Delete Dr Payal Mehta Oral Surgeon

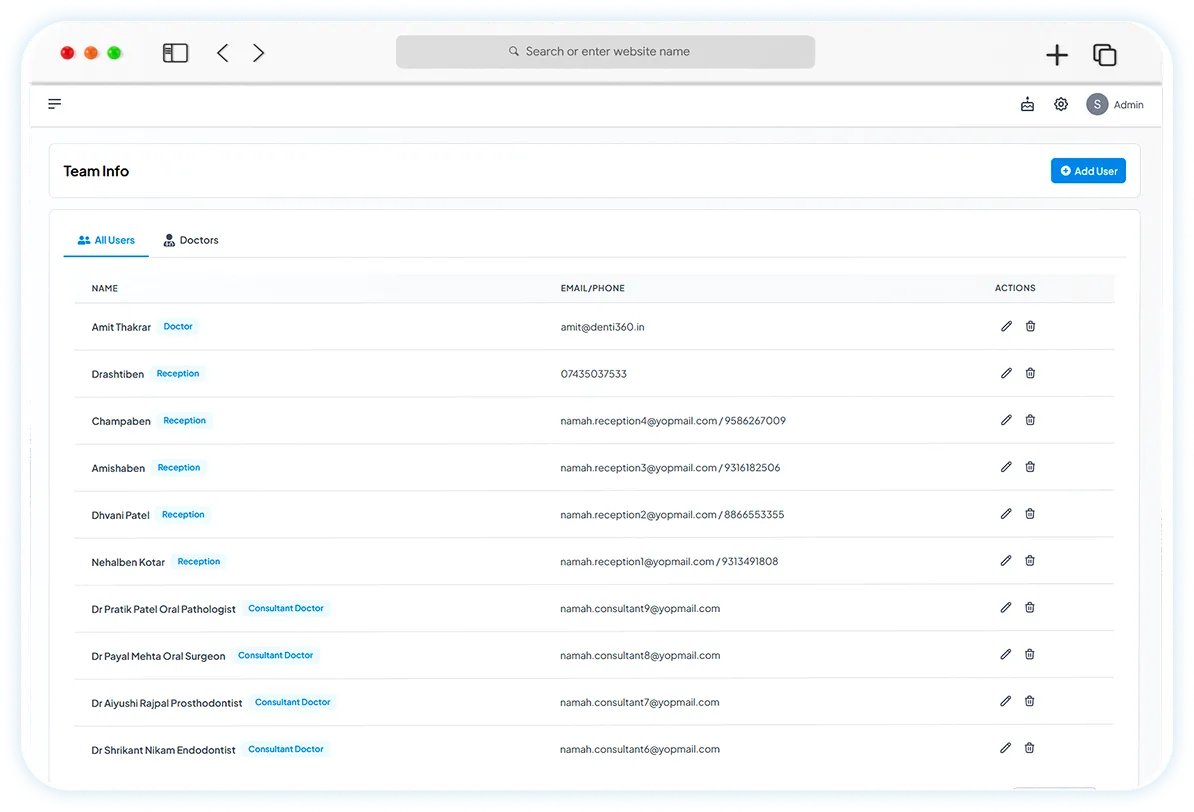pos(1030,654)
